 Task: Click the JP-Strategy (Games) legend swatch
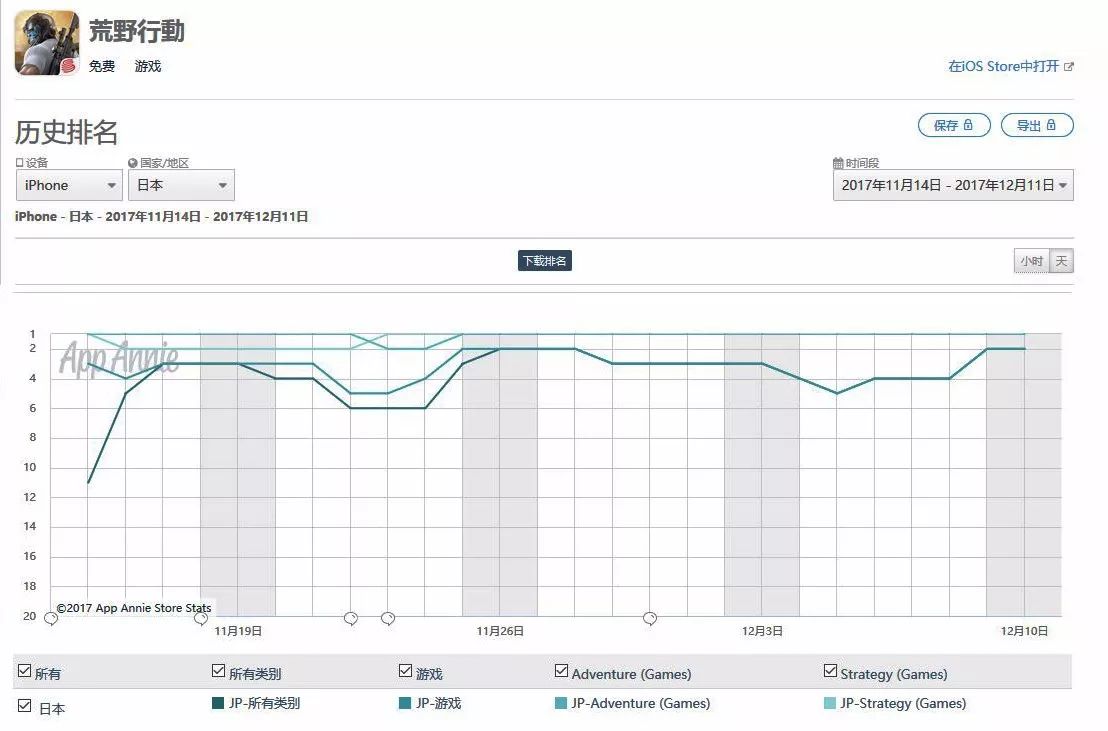(830, 703)
